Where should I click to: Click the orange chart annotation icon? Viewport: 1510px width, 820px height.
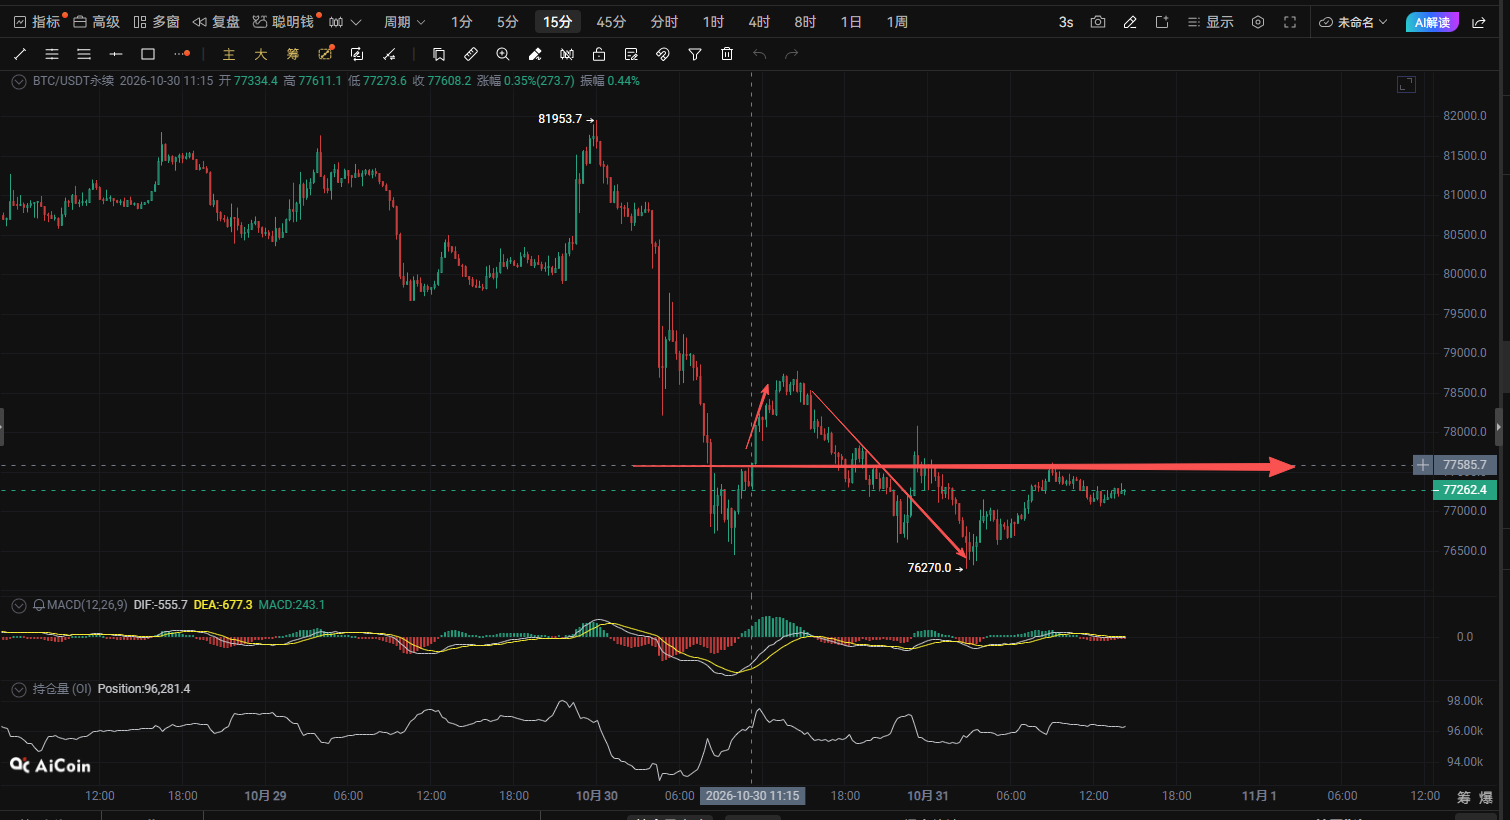pos(325,54)
